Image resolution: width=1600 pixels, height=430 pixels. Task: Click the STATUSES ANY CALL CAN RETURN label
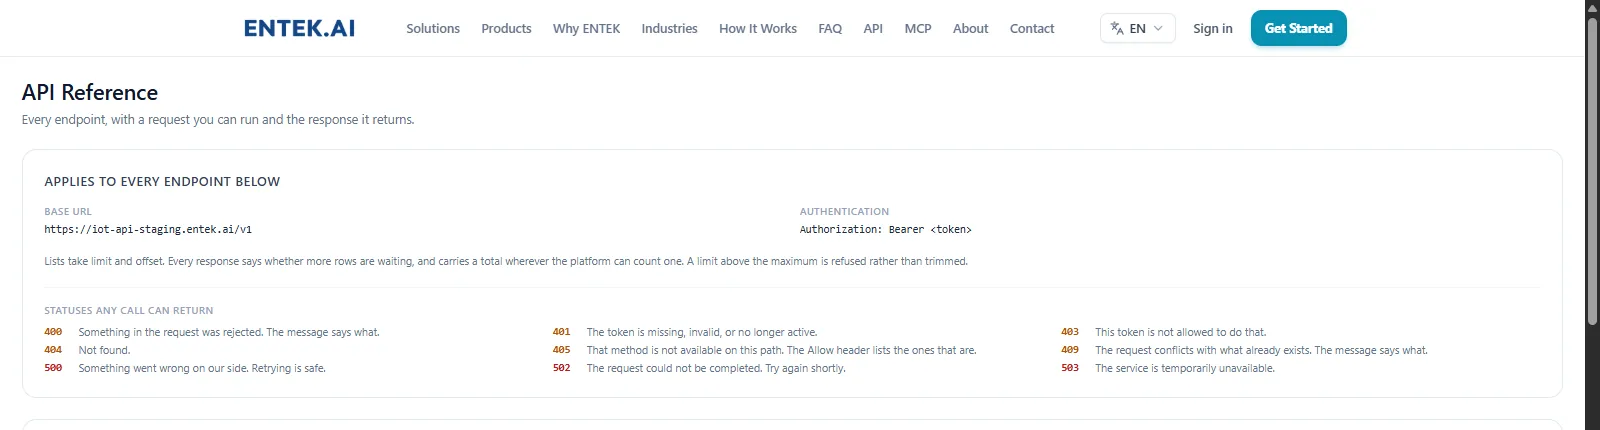click(128, 310)
